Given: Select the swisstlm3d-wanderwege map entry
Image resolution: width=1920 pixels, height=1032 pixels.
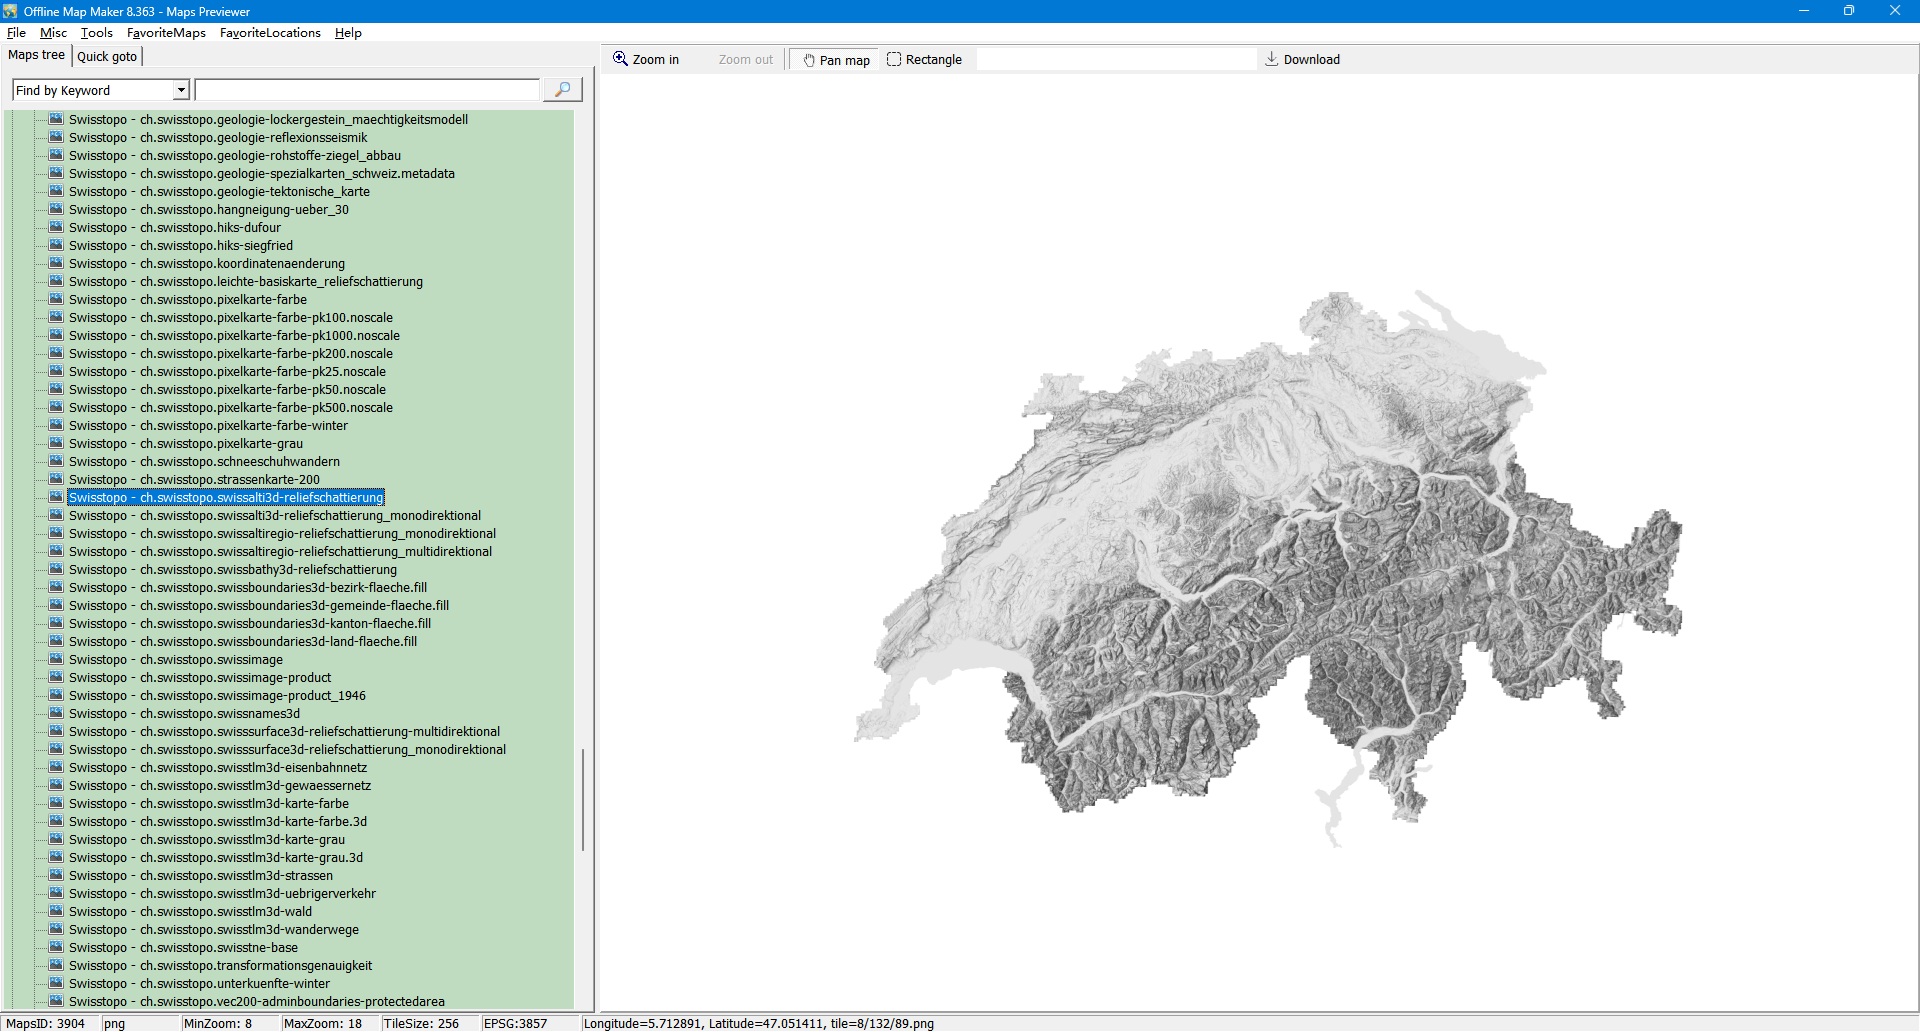Looking at the screenshot, I should coord(213,930).
